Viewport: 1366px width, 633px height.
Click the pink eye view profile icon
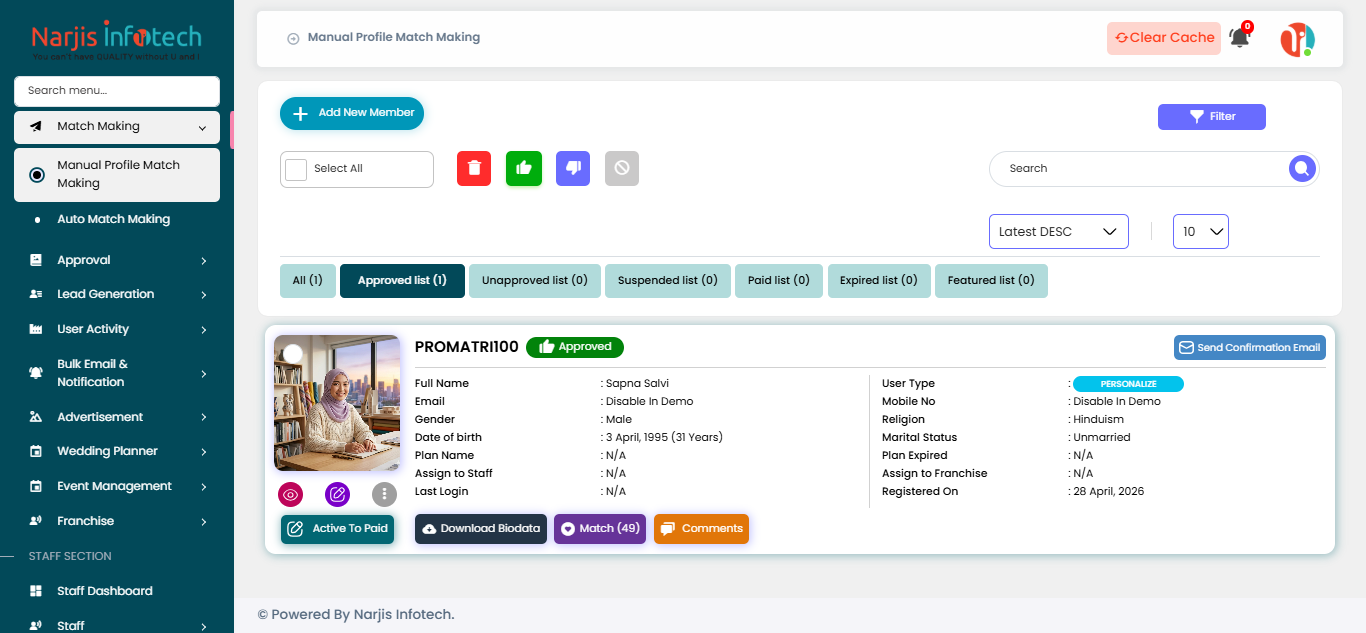[291, 494]
